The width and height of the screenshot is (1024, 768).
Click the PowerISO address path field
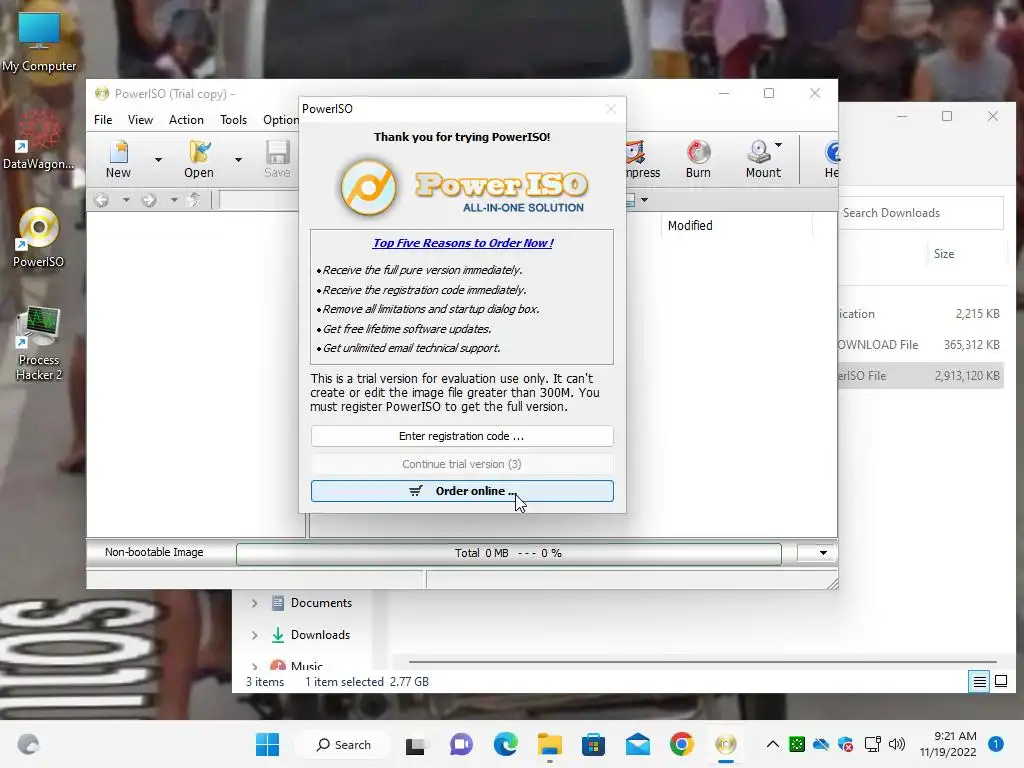(x=259, y=200)
